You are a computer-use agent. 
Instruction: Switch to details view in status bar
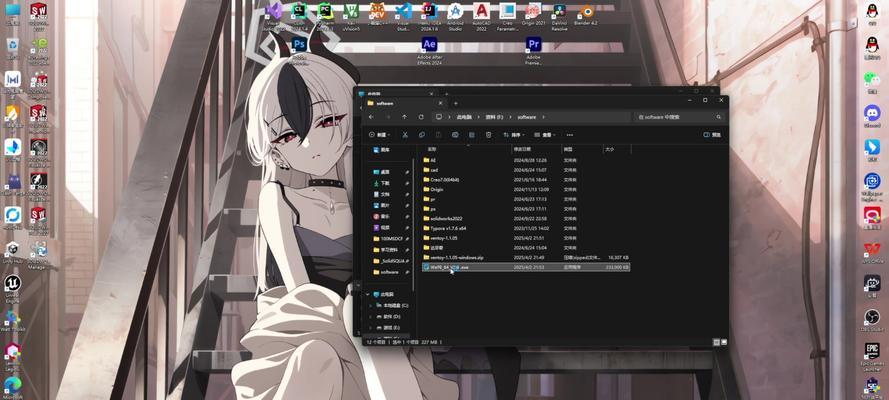[x=716, y=342]
